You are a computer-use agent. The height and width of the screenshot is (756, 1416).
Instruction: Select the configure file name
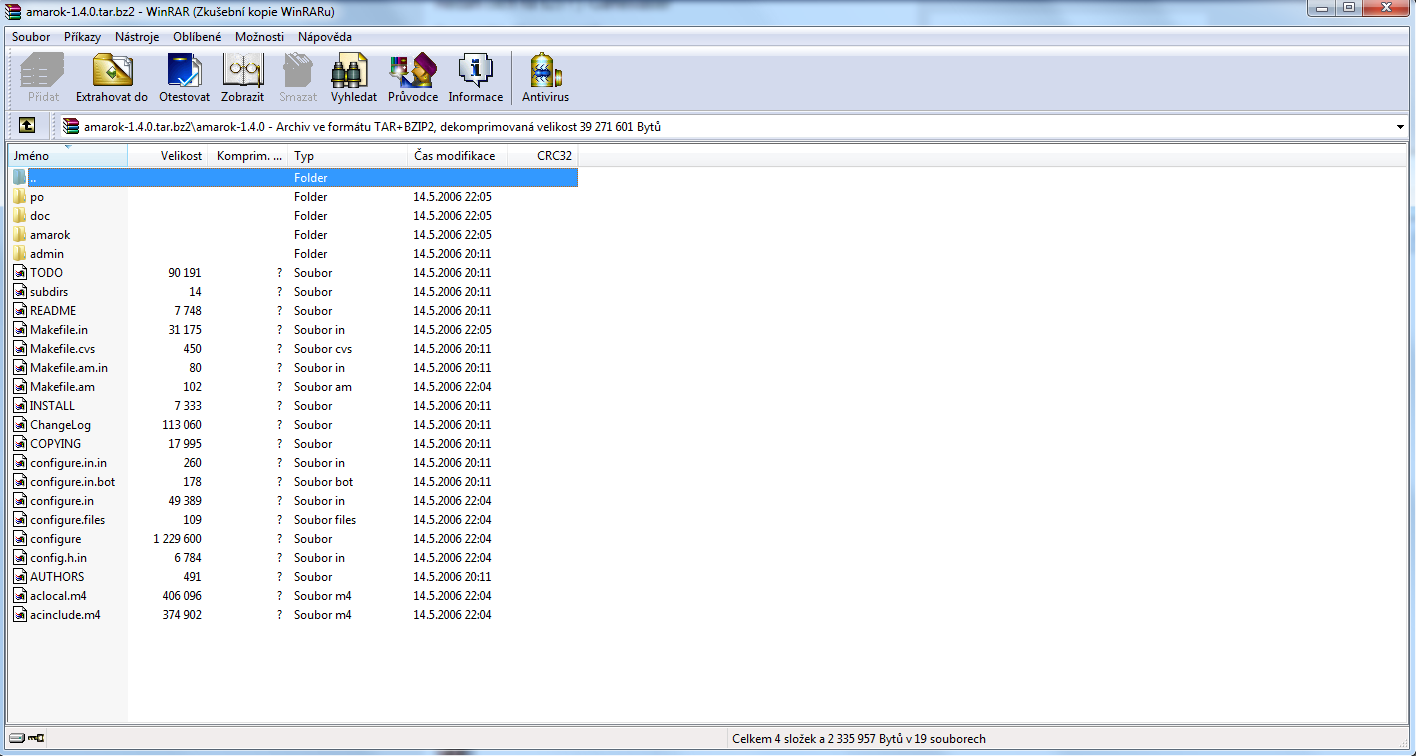56,539
